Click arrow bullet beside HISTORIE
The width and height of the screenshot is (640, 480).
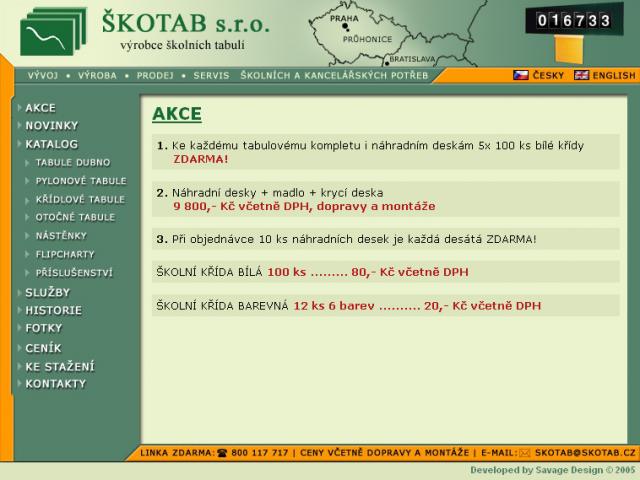point(20,310)
